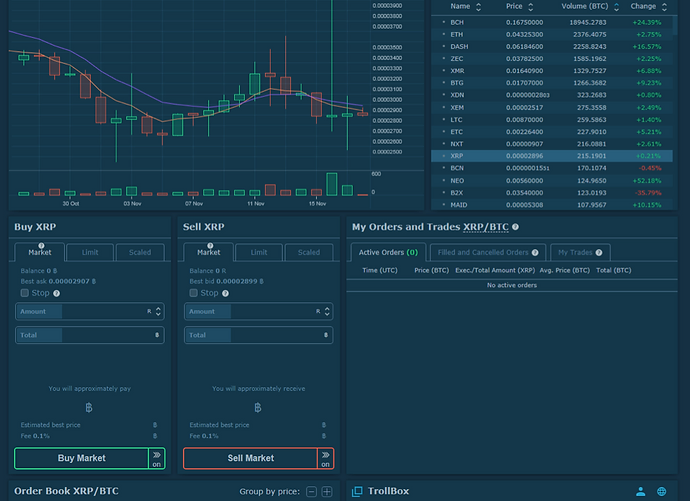The width and height of the screenshot is (690, 501).
Task: Switch Buy XRP to Scaled tab
Action: click(x=140, y=252)
